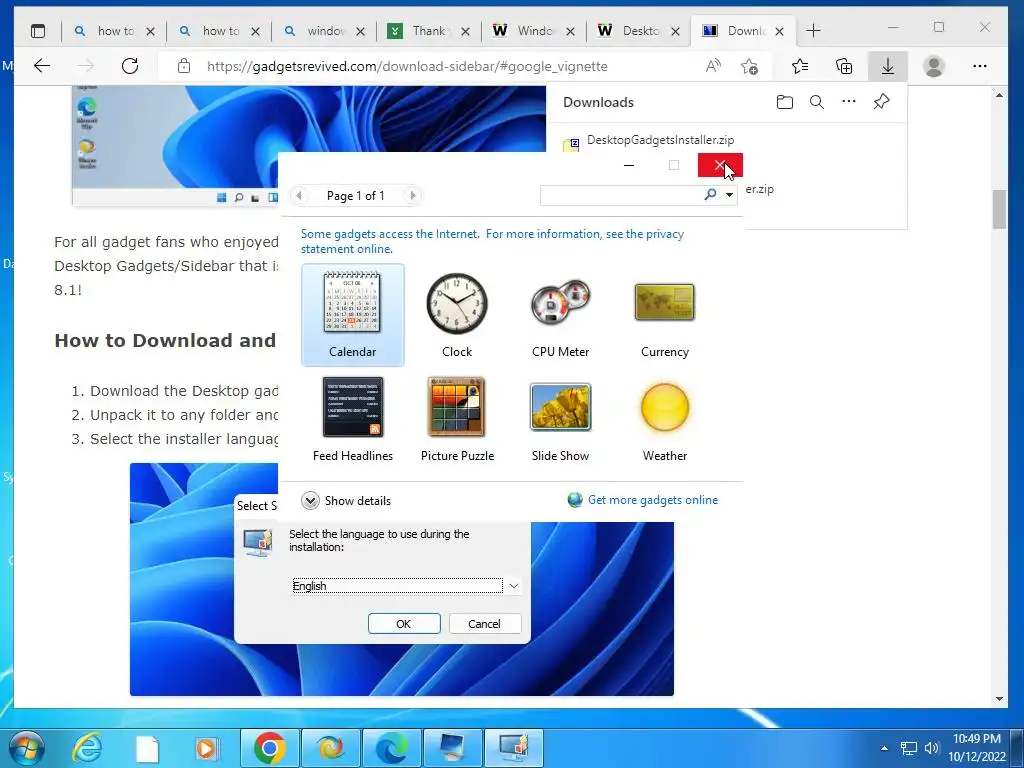Open Edge Settings and more menu
The height and width of the screenshot is (768, 1024).
[x=980, y=65]
